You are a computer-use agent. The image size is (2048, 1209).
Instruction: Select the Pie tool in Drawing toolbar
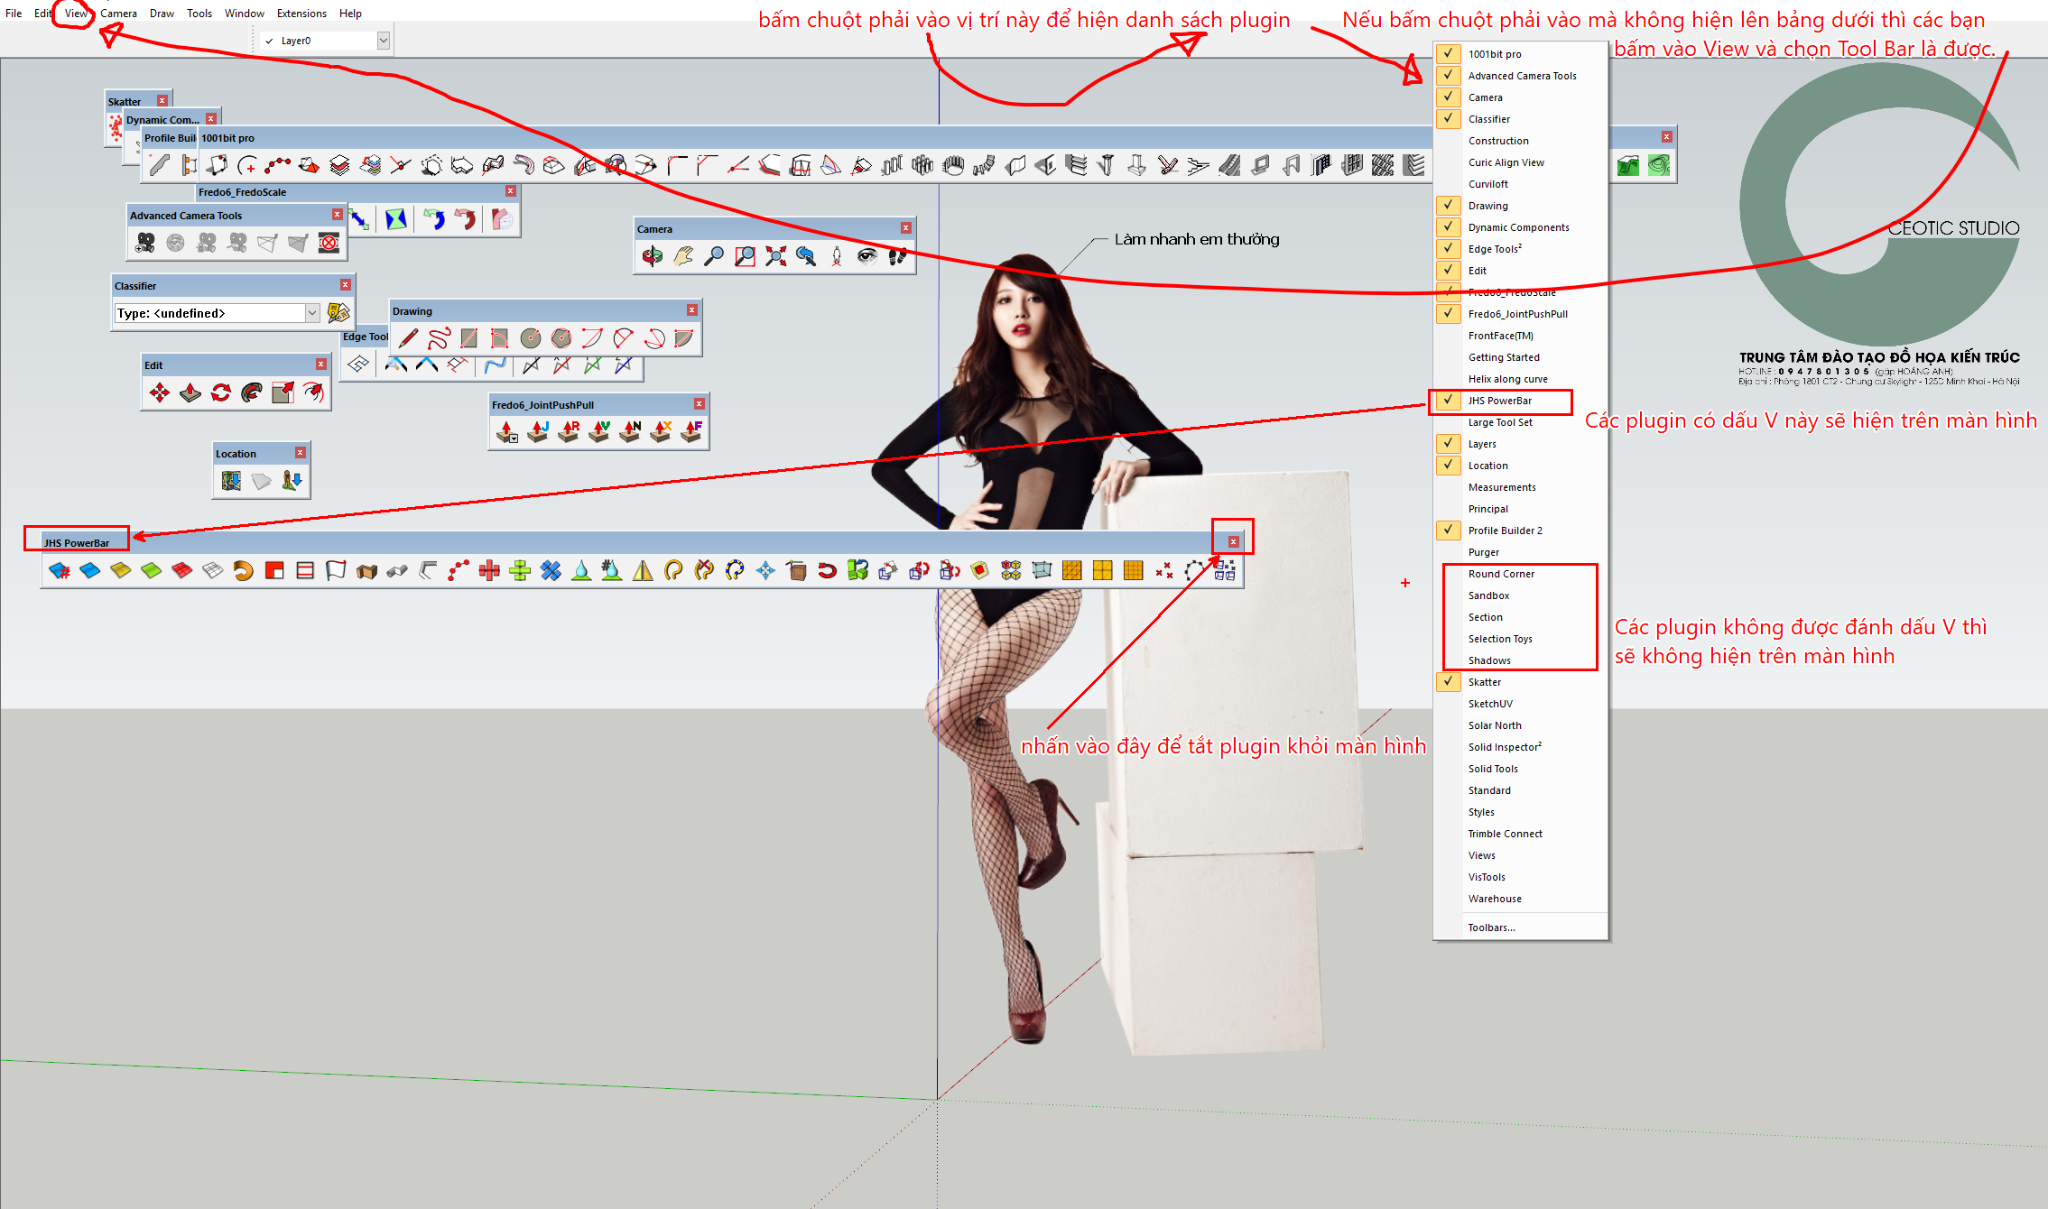684,338
